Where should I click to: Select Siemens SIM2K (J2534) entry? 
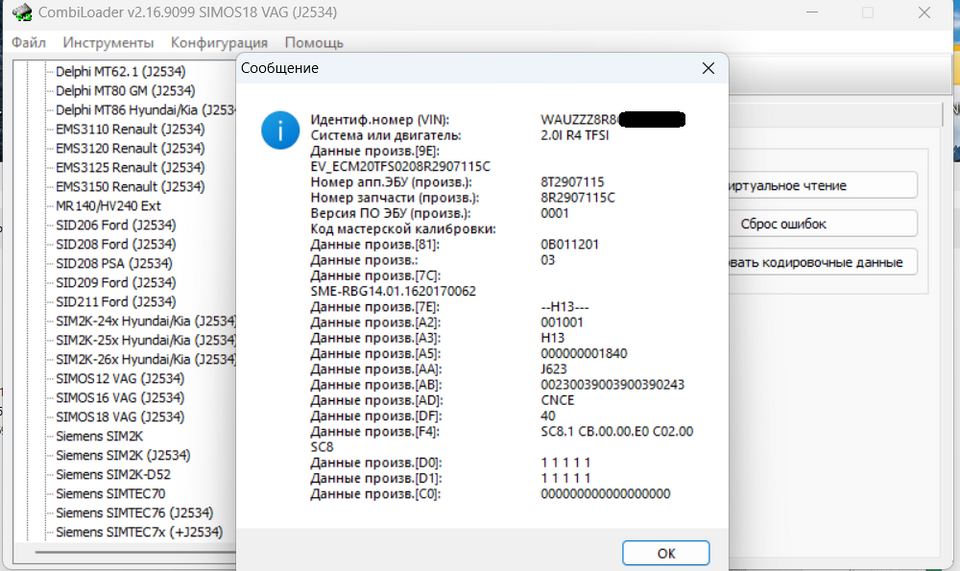pyautogui.click(x=123, y=455)
